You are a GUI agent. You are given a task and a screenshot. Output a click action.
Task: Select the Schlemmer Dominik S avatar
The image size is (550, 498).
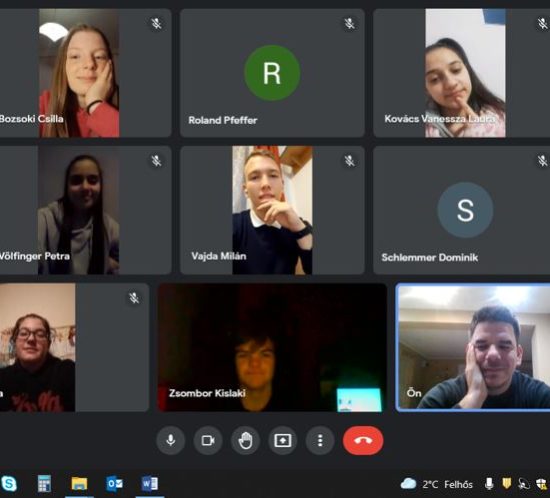[465, 210]
